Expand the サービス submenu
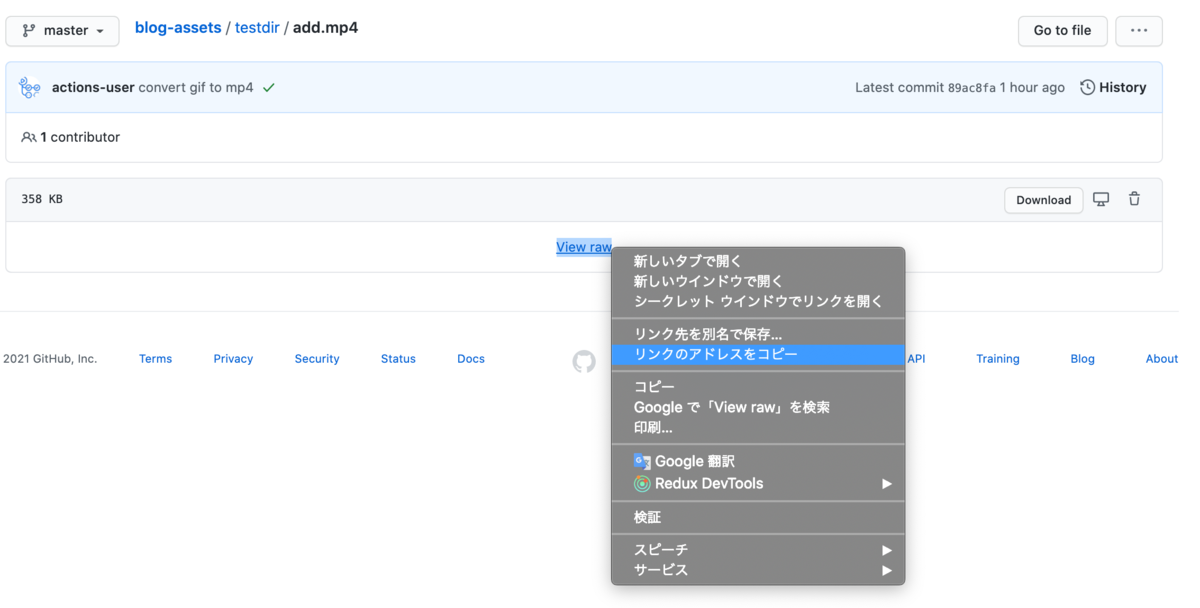Viewport: 1200px width, 608px height. [x=758, y=570]
